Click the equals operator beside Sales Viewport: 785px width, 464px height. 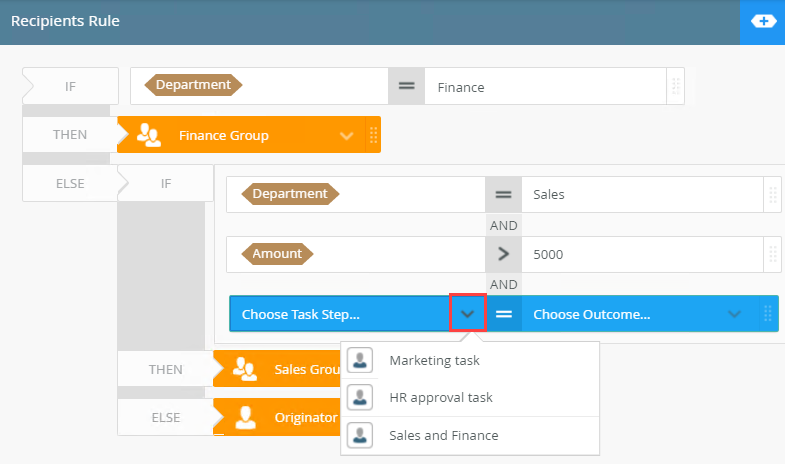click(503, 194)
